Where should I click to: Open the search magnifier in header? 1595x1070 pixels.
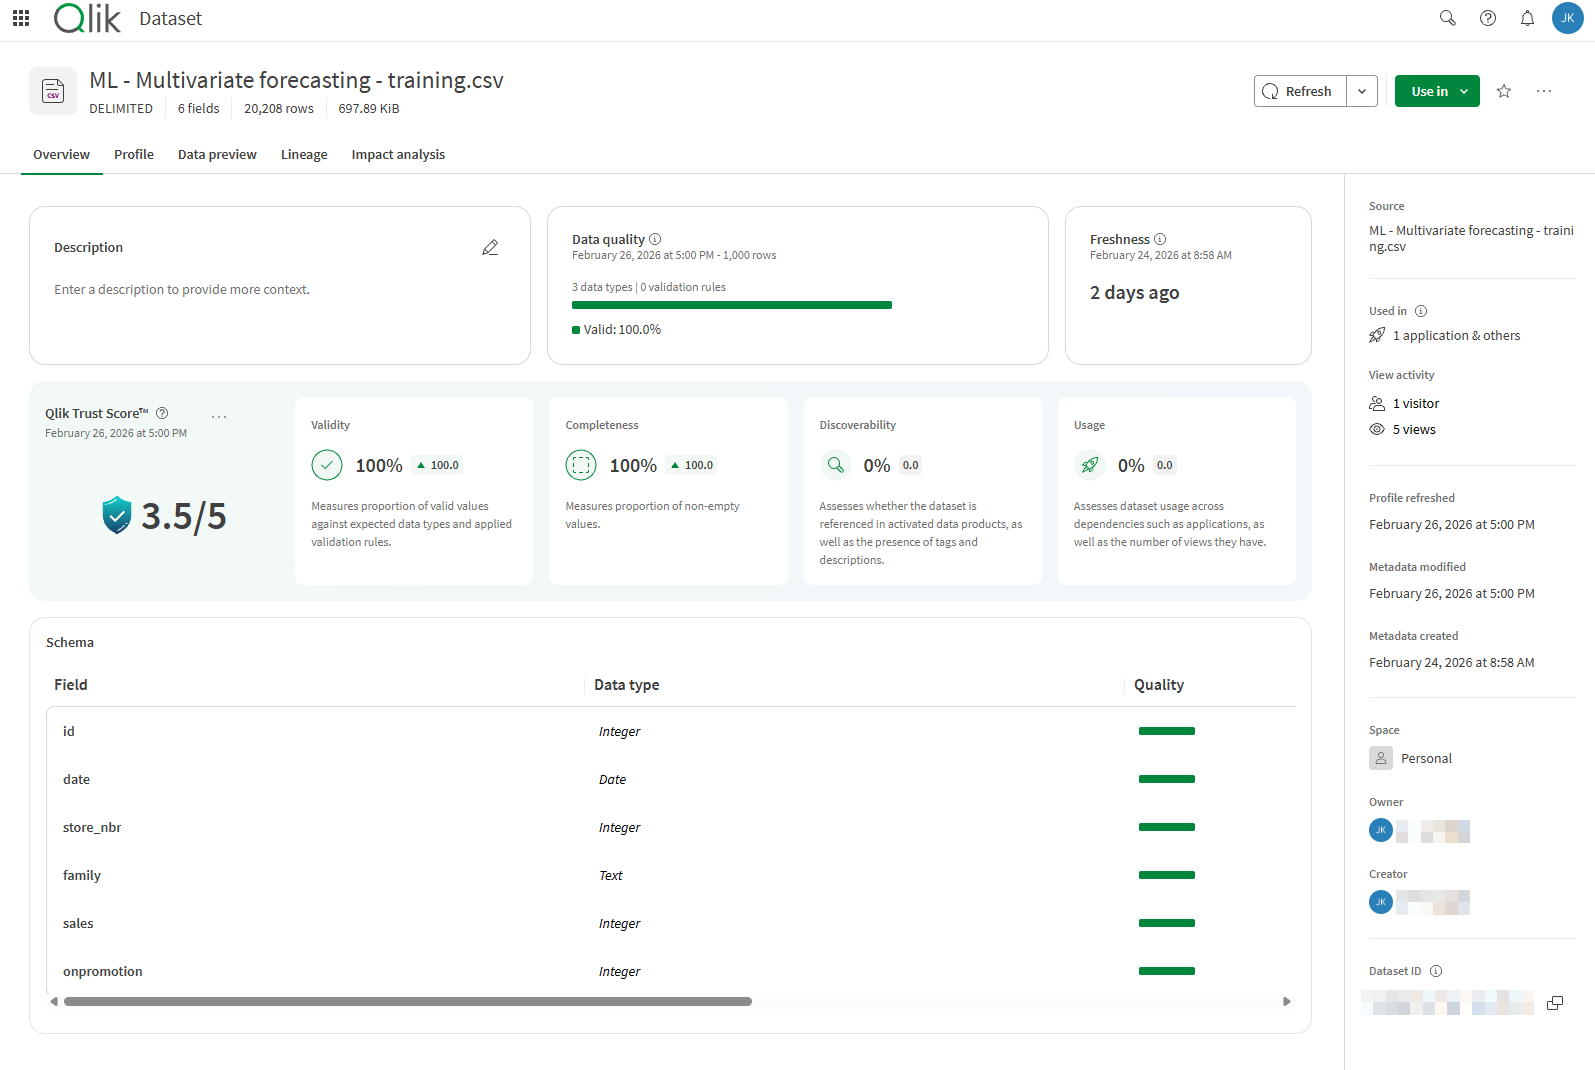[x=1447, y=18]
